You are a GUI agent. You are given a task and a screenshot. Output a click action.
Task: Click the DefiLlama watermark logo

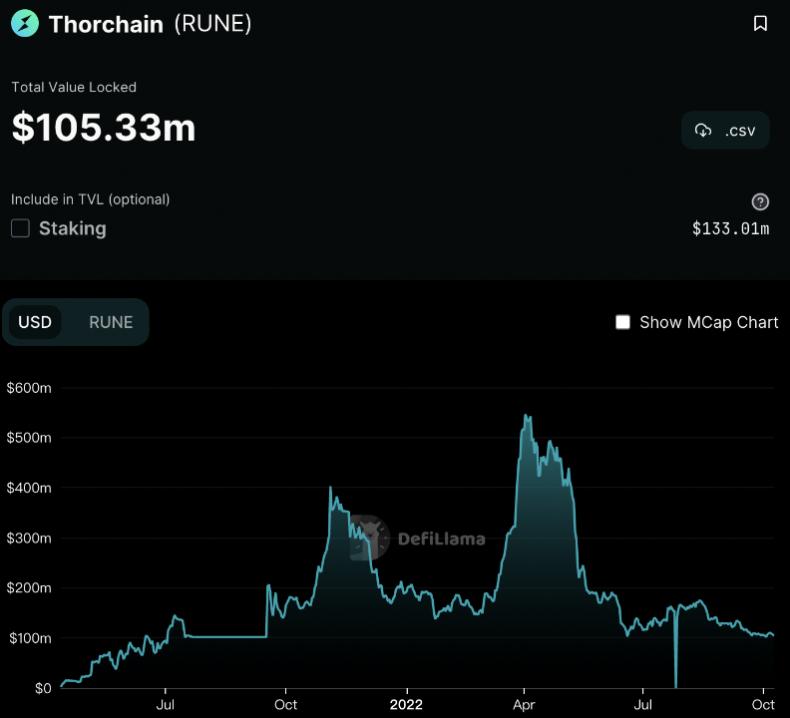pyautogui.click(x=370, y=538)
